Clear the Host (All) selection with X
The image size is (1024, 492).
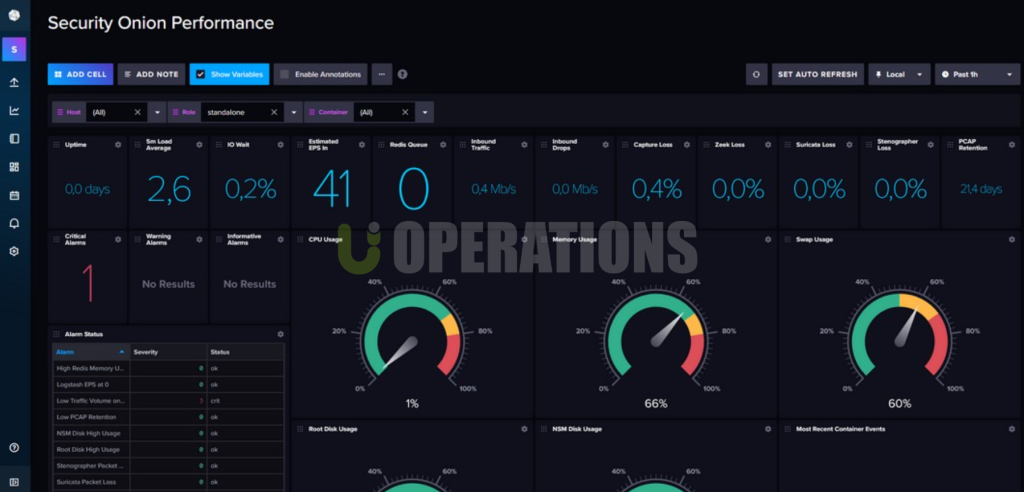point(137,112)
